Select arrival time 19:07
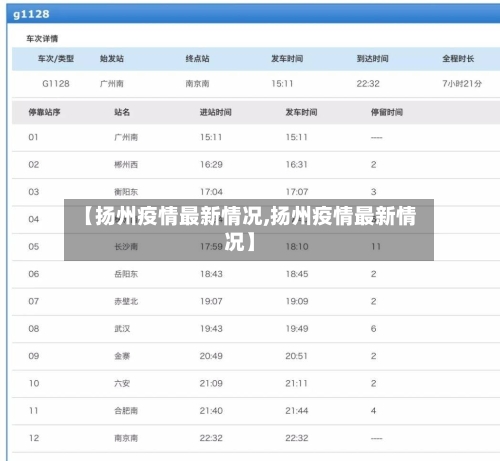This screenshot has width=500, height=461. point(211,301)
